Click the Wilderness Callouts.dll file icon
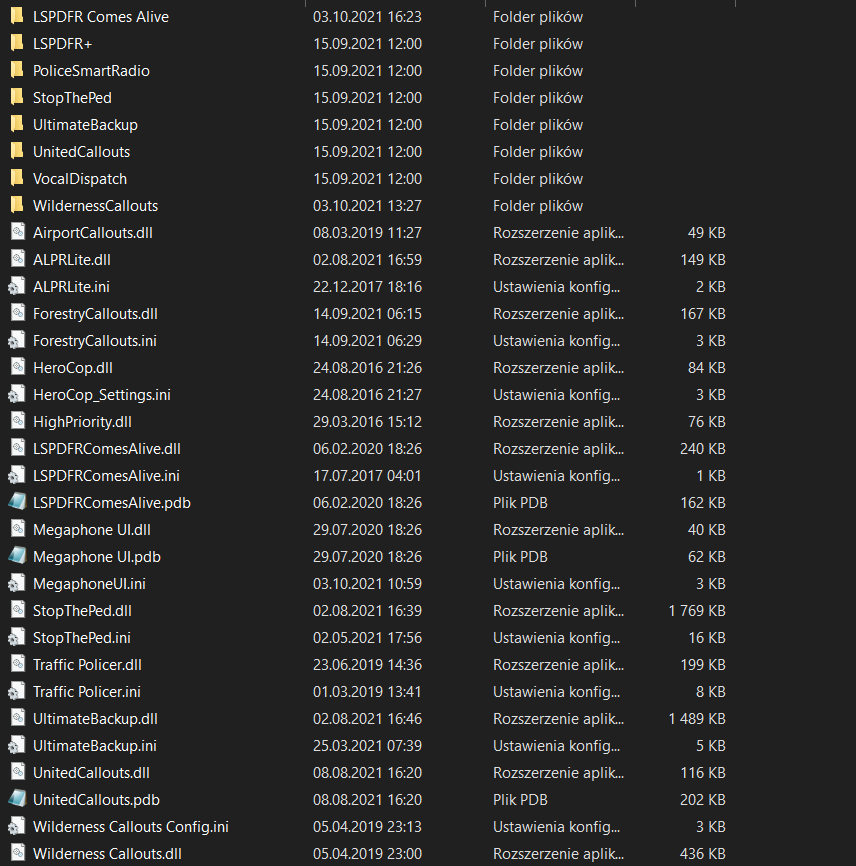 [17, 853]
